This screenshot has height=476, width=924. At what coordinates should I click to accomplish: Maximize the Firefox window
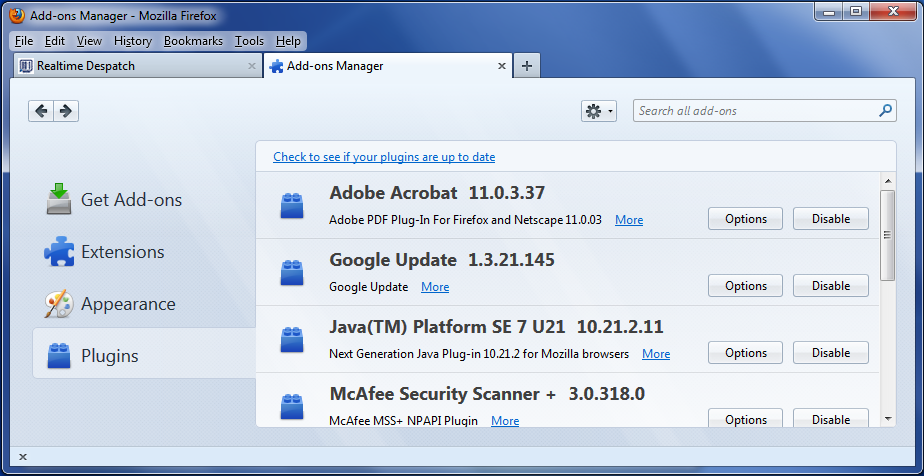[x=856, y=10]
